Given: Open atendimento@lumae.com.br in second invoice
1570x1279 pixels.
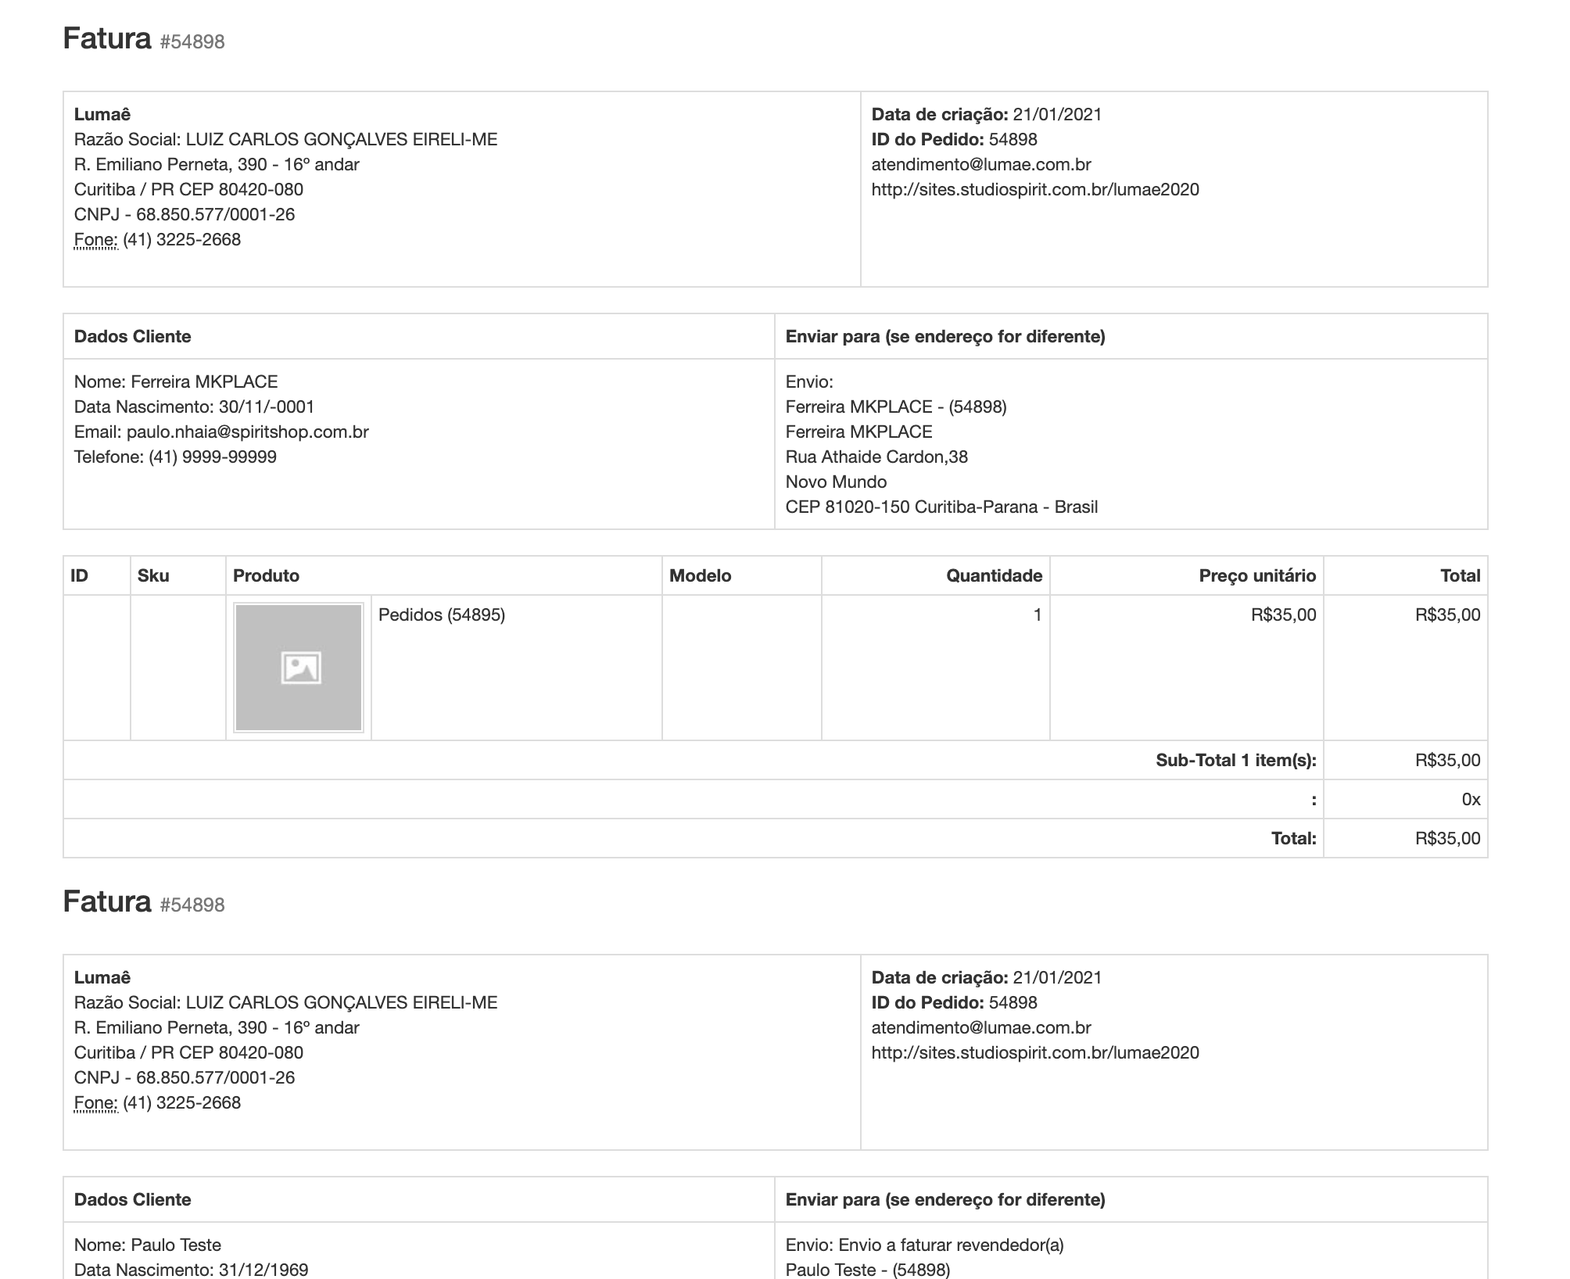Looking at the screenshot, I should (981, 1027).
